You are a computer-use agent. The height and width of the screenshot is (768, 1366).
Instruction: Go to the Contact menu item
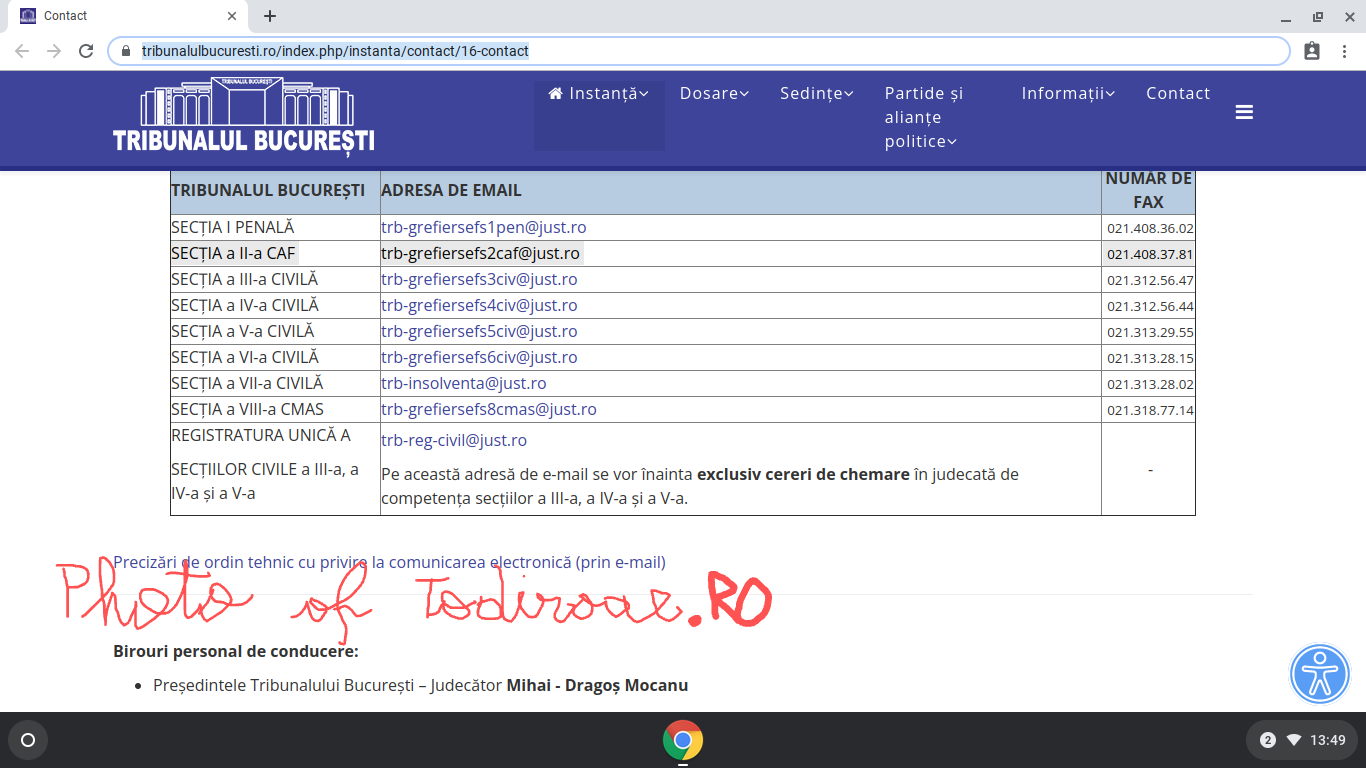point(1177,93)
